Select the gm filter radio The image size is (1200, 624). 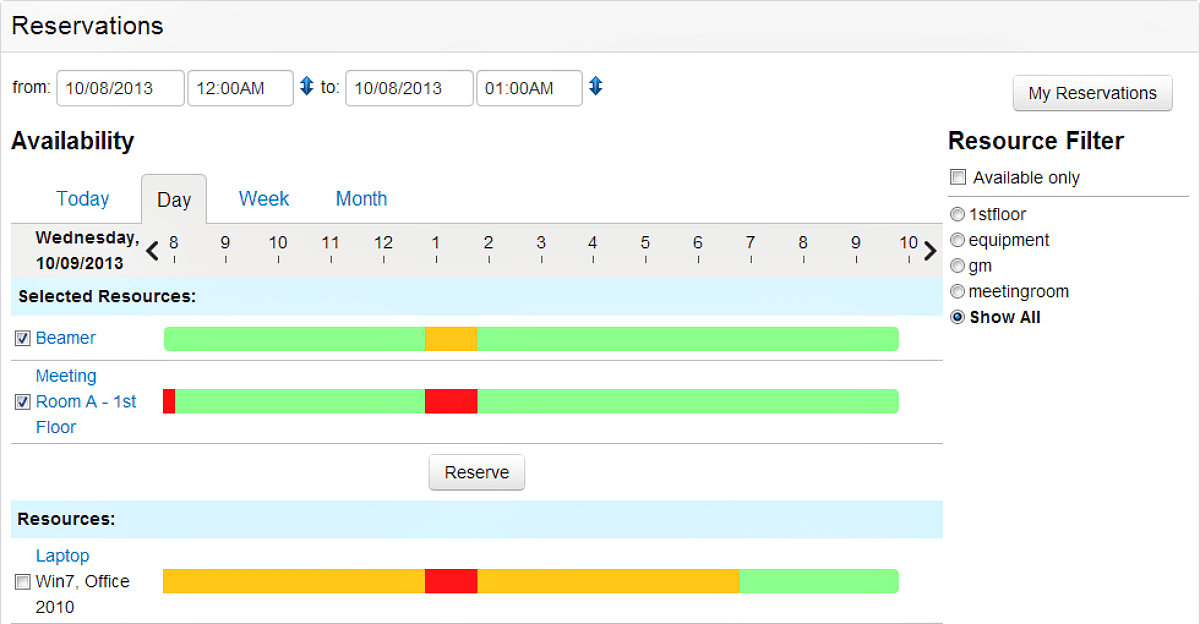958,266
